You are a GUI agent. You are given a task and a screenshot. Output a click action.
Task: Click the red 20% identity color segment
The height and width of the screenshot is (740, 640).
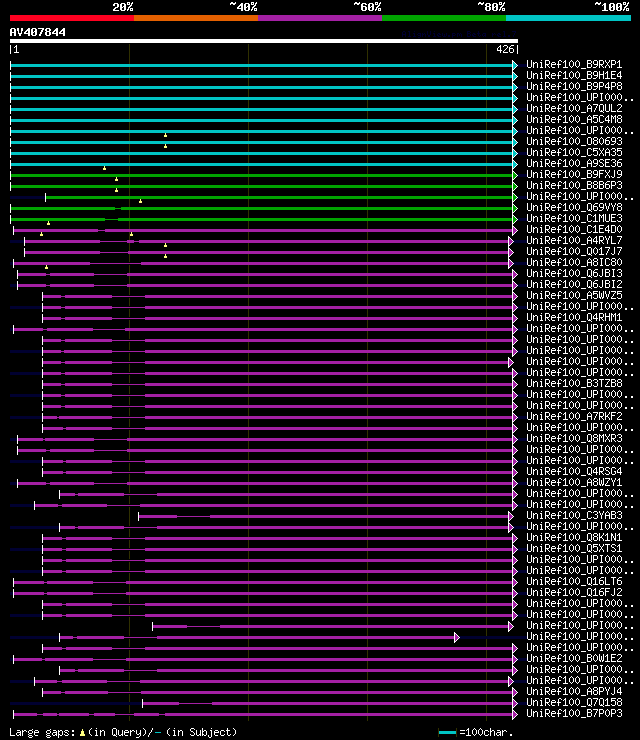coord(72,18)
